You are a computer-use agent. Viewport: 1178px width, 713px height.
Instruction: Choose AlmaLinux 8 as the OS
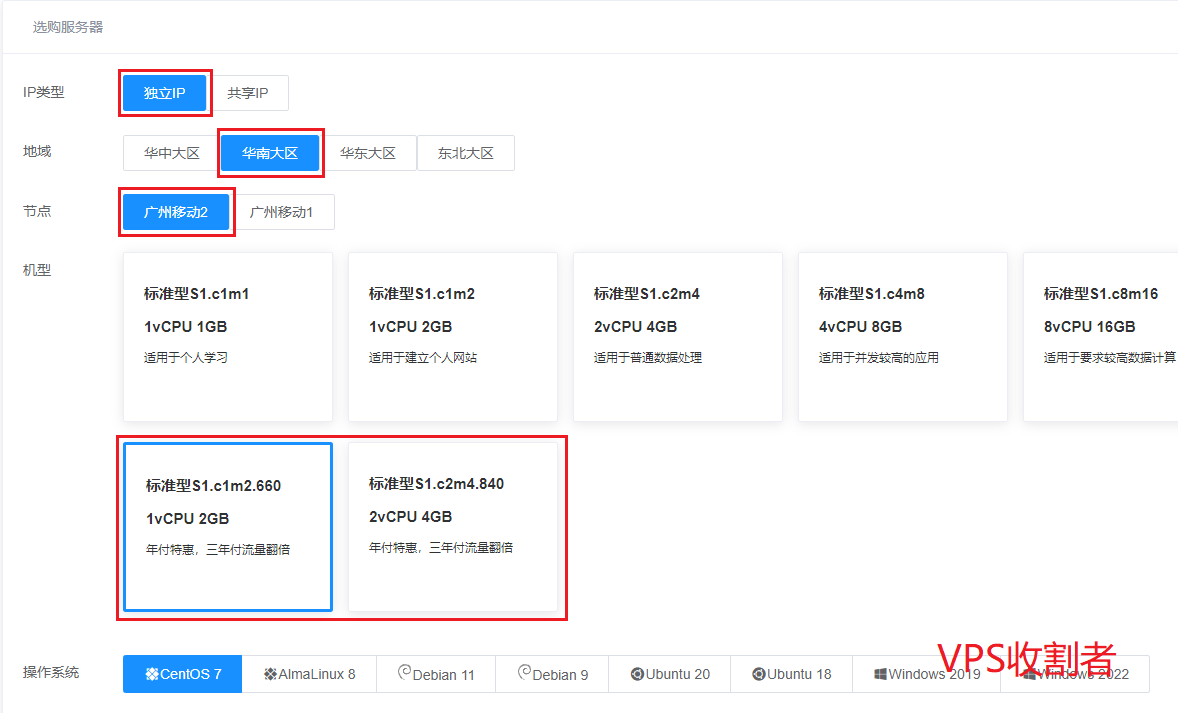pyautogui.click(x=309, y=674)
